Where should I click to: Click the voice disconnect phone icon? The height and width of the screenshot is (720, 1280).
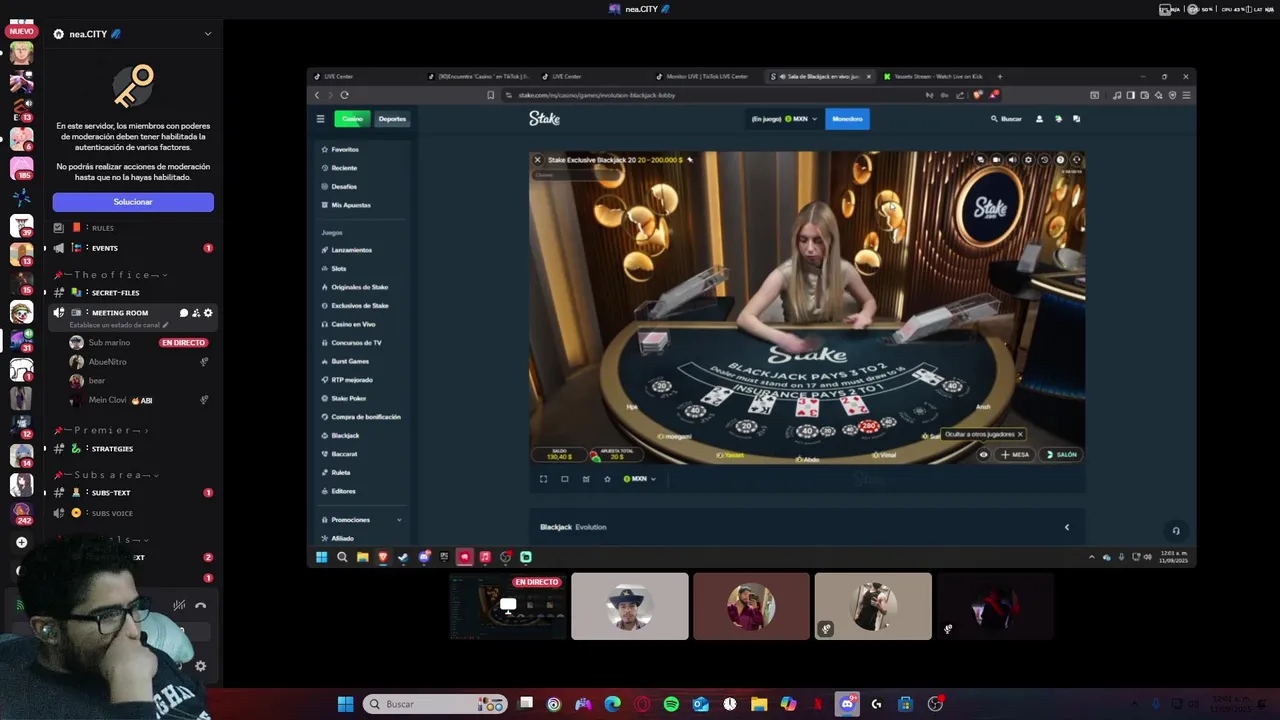tap(200, 605)
